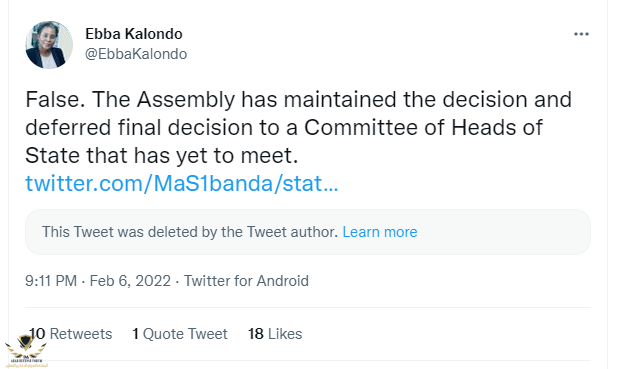Visit the @EbbaKalondo handle link
Viewport: 623px width, 369px height.
click(136, 54)
